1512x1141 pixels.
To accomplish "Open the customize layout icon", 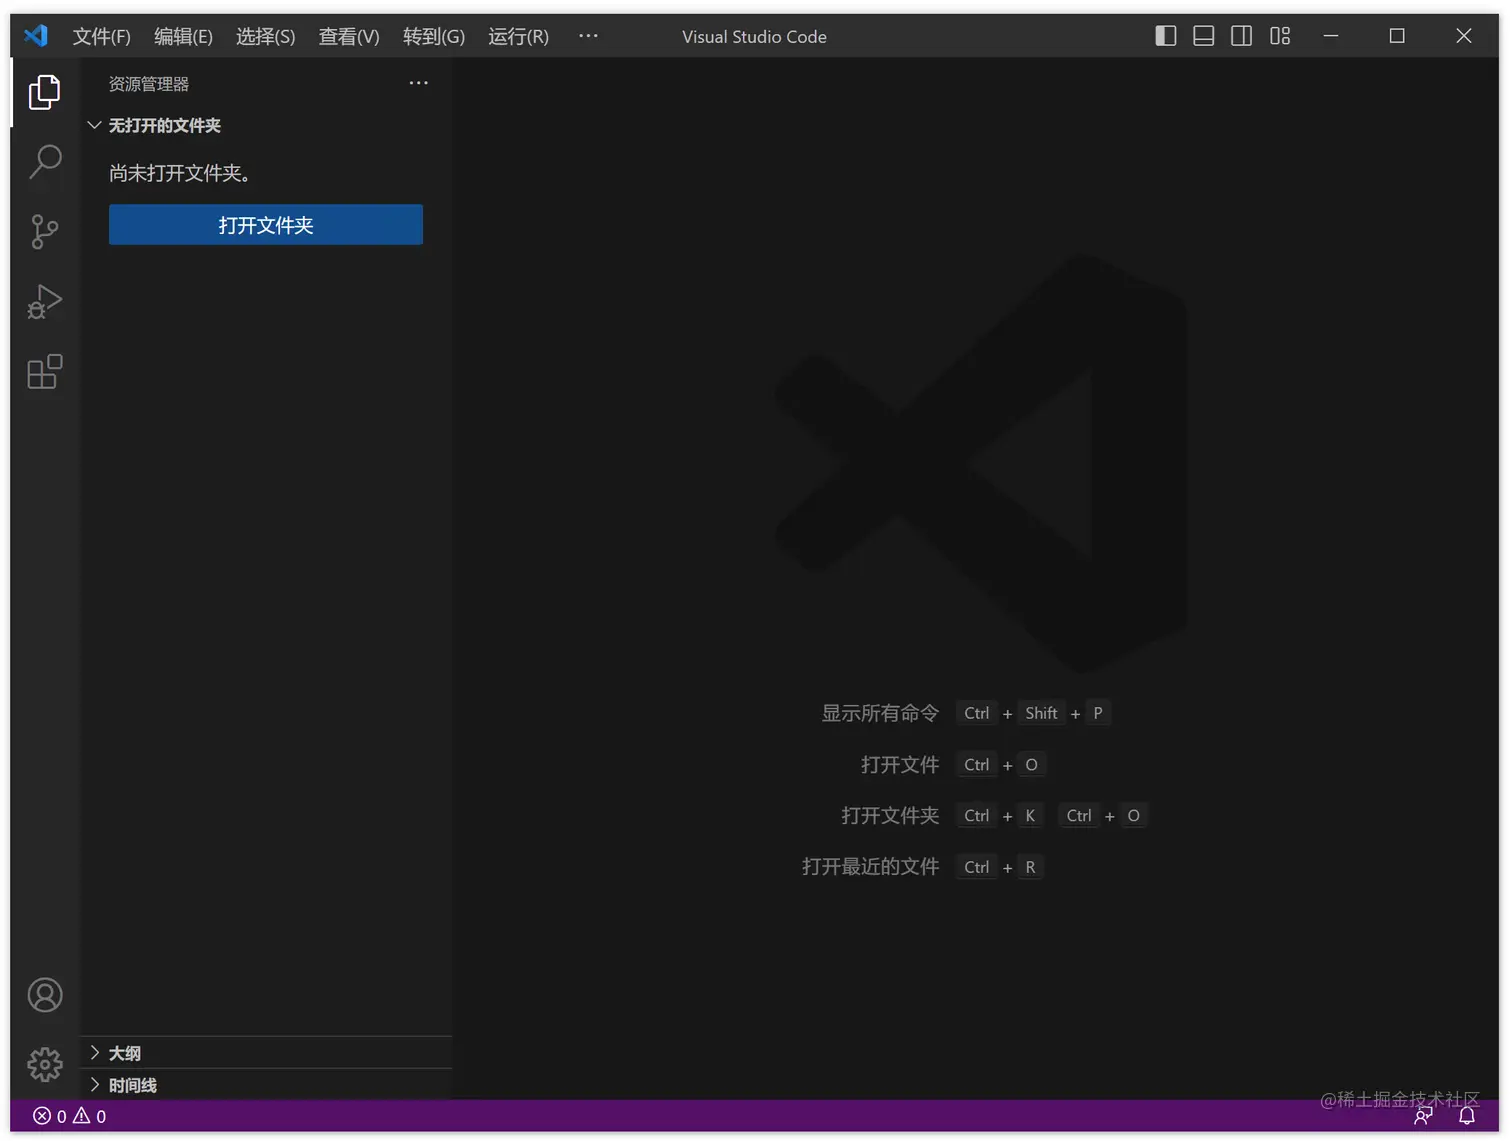I will [x=1280, y=36].
